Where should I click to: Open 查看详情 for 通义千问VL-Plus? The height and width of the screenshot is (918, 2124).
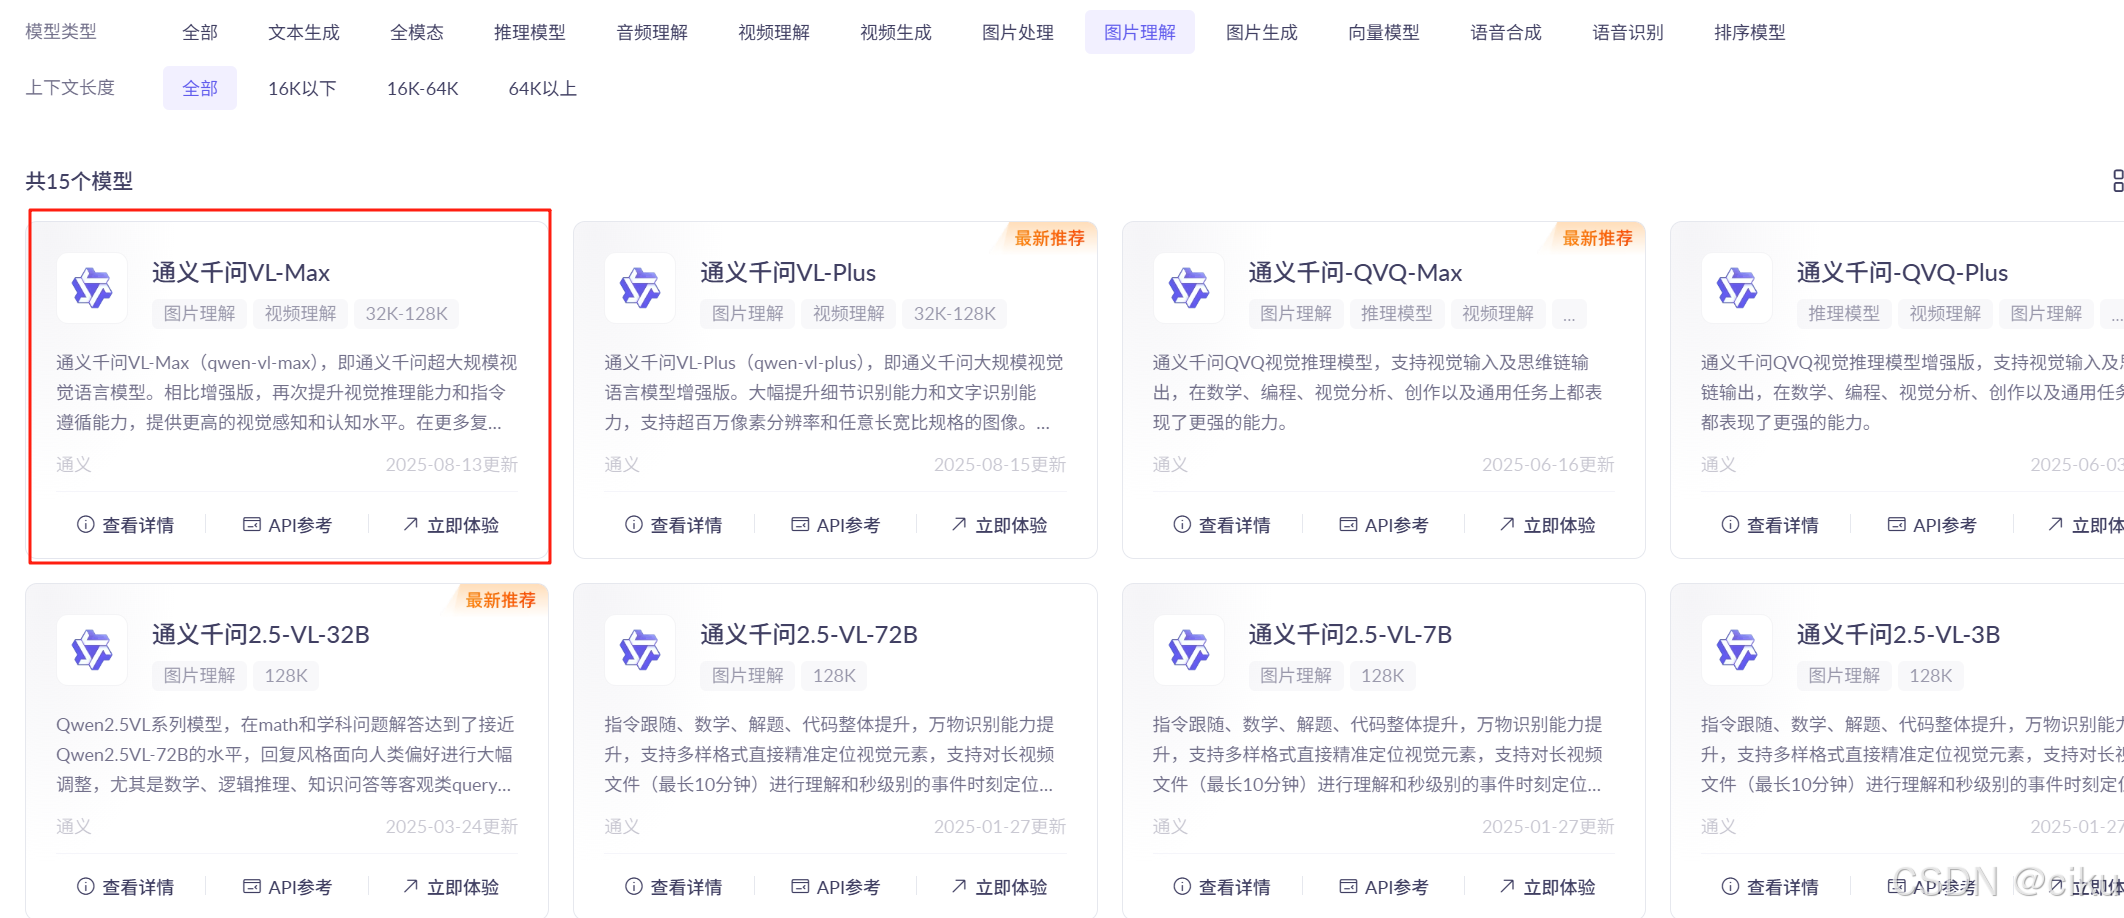pyautogui.click(x=674, y=525)
